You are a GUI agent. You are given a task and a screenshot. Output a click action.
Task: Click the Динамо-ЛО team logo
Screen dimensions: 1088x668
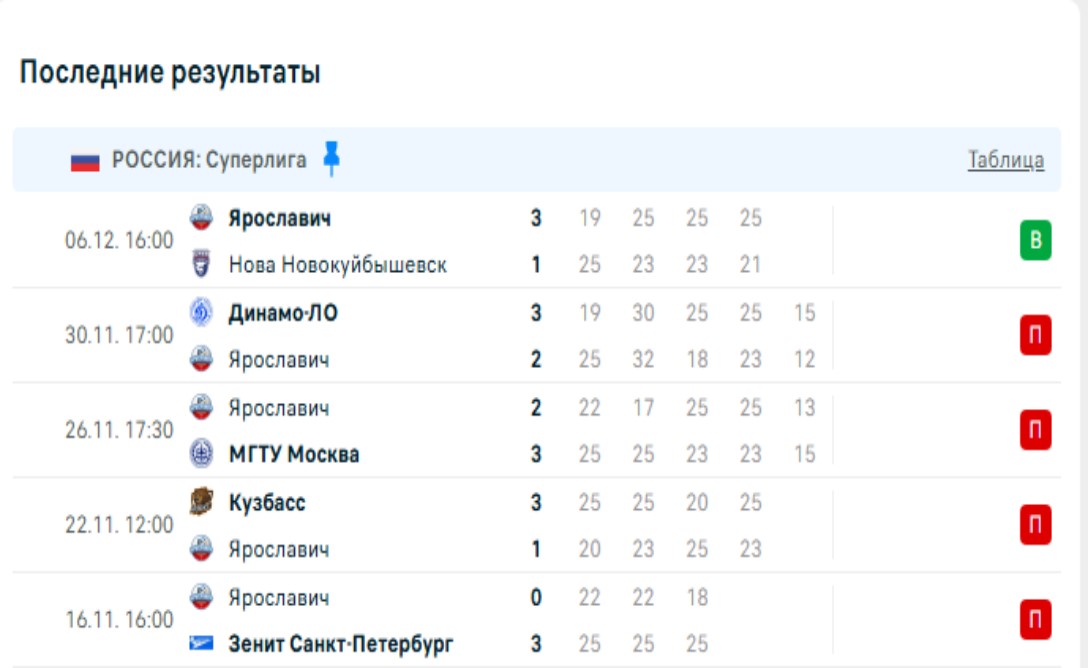pos(201,313)
